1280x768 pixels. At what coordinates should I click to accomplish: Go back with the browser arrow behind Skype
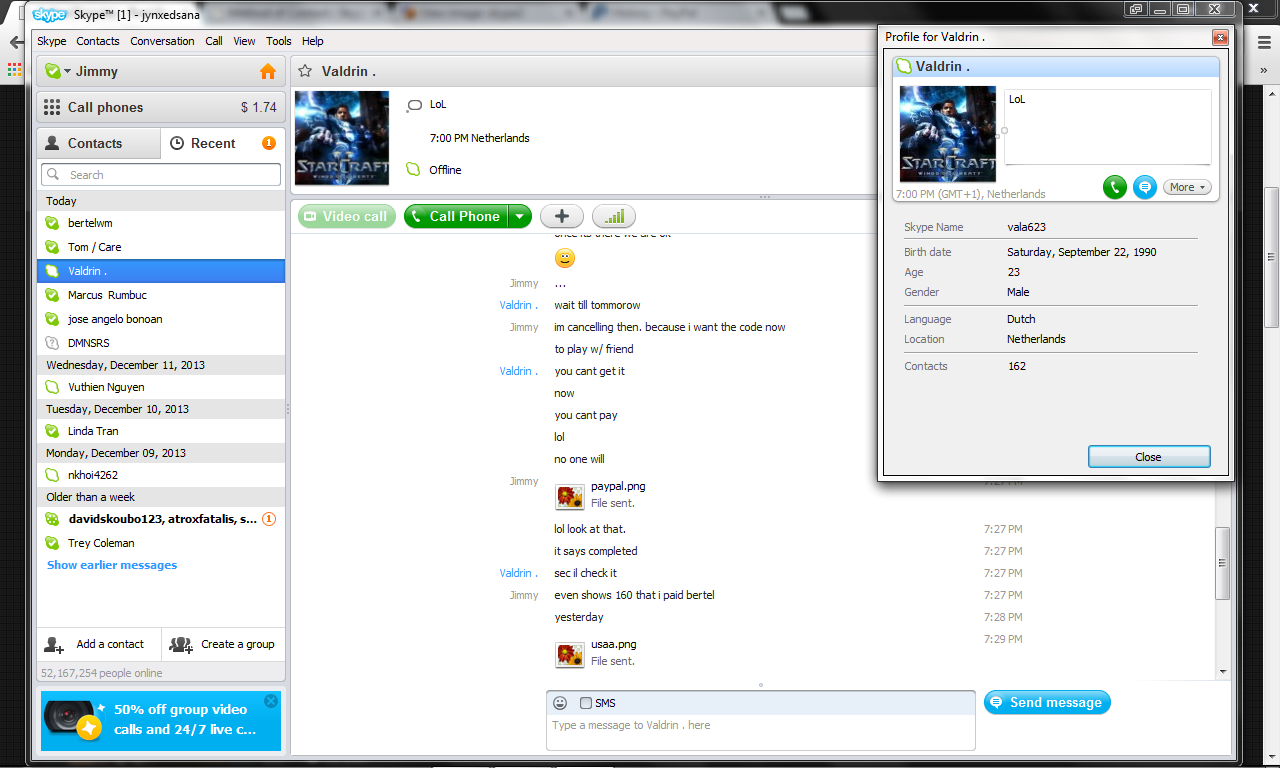[x=15, y=43]
